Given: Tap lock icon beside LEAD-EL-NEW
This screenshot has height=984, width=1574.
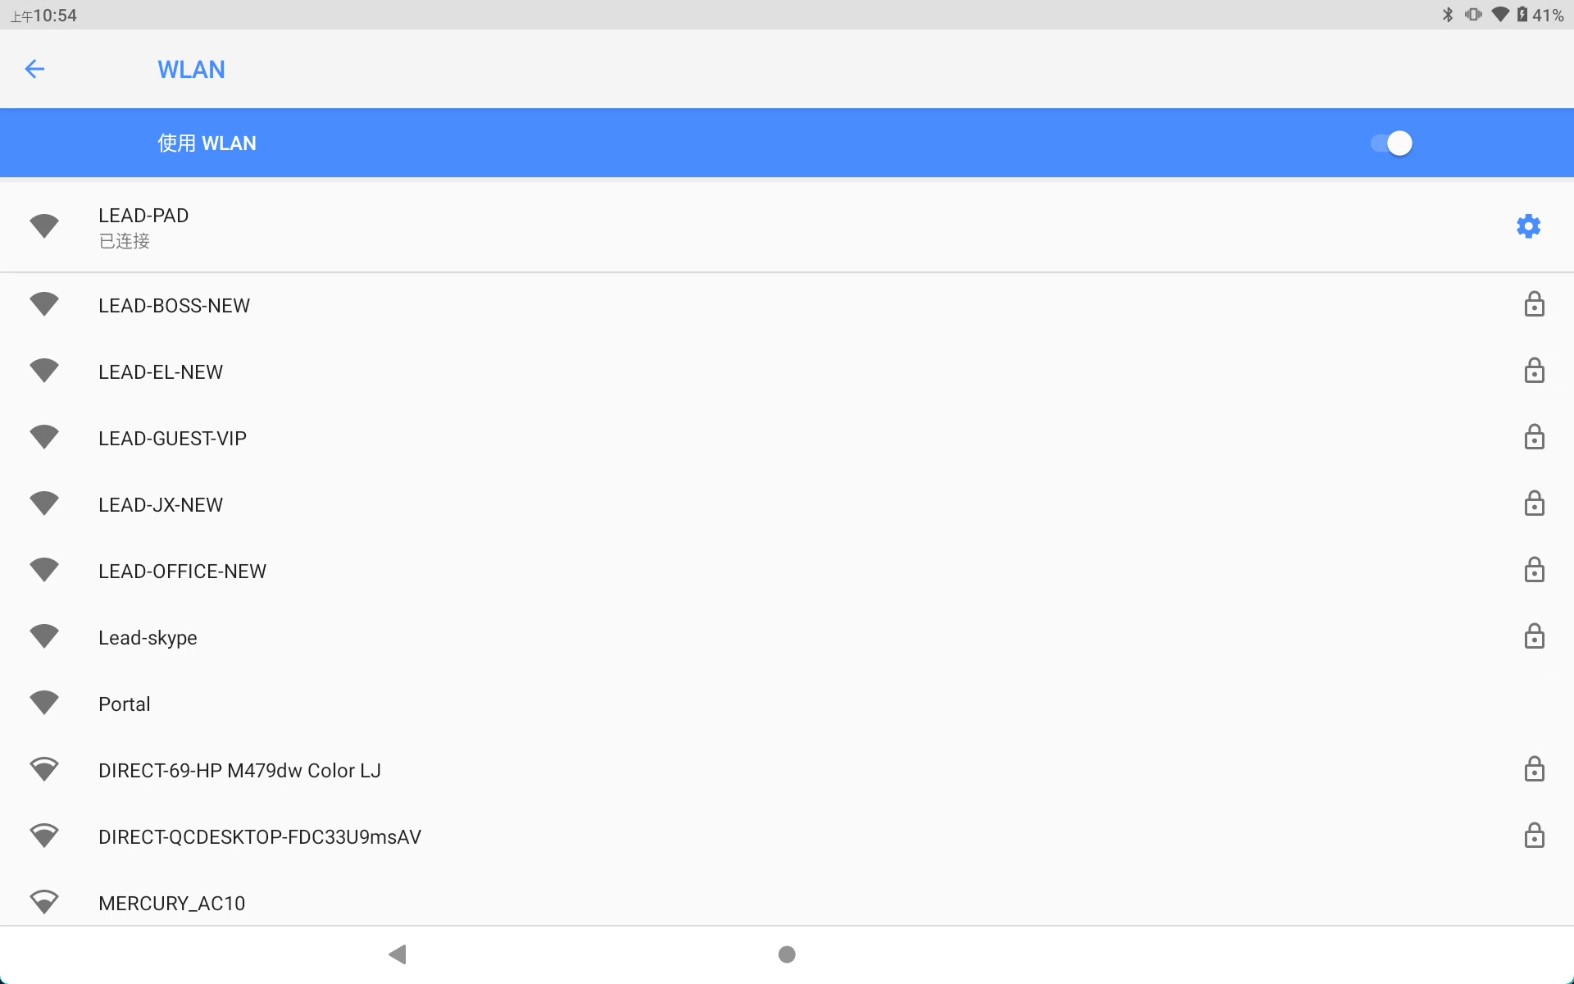Looking at the screenshot, I should (1534, 371).
